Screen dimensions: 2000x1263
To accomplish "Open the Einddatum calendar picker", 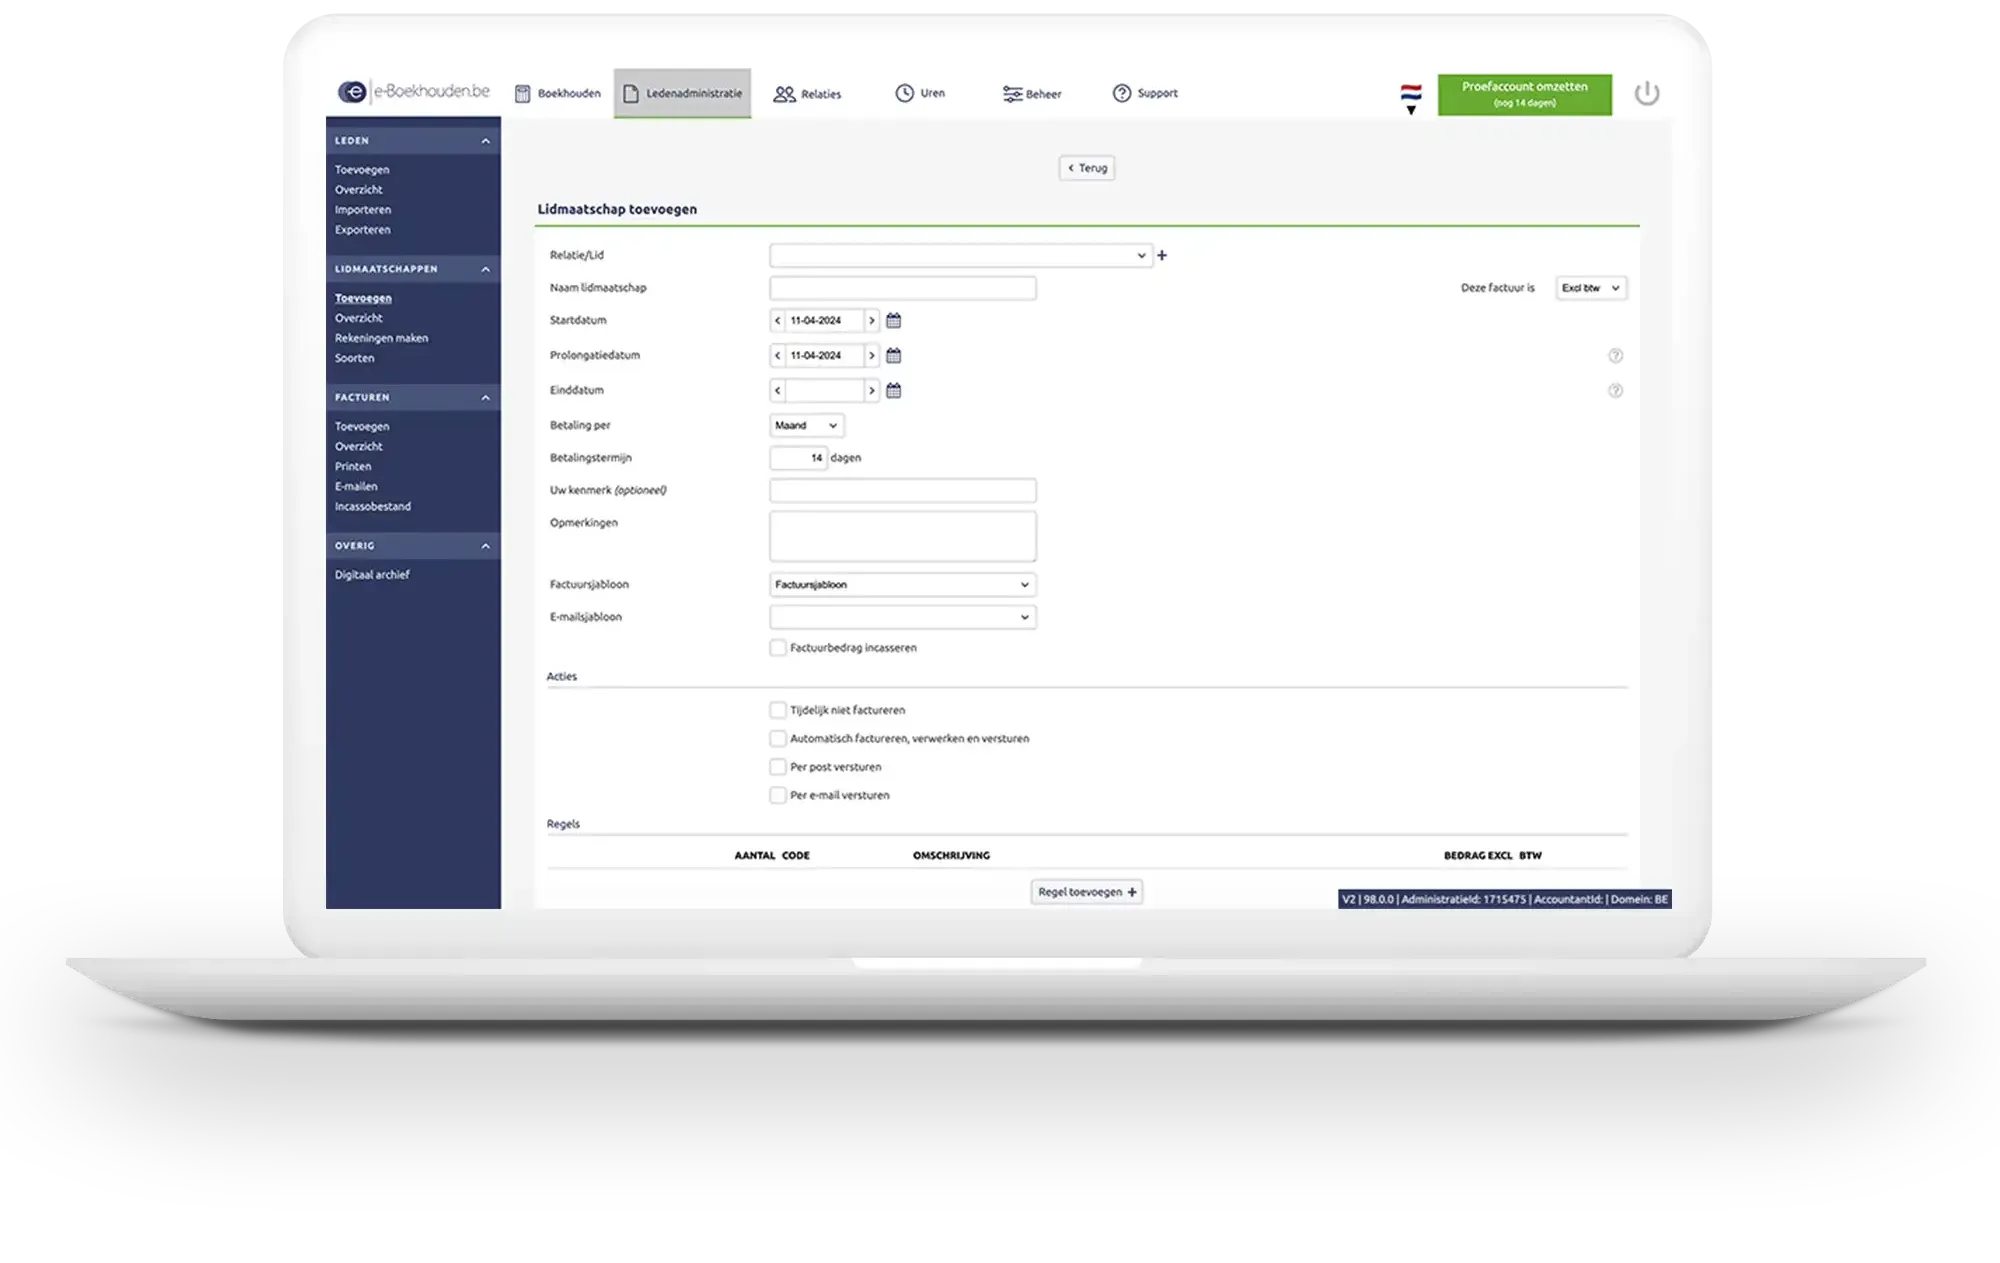I will tap(894, 391).
